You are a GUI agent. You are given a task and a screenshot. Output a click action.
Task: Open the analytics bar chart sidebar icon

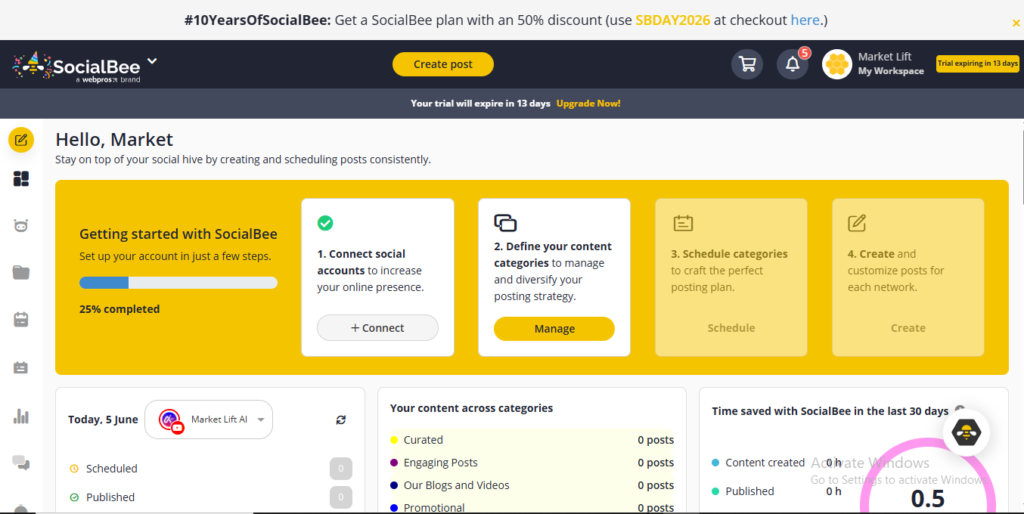pyautogui.click(x=21, y=416)
